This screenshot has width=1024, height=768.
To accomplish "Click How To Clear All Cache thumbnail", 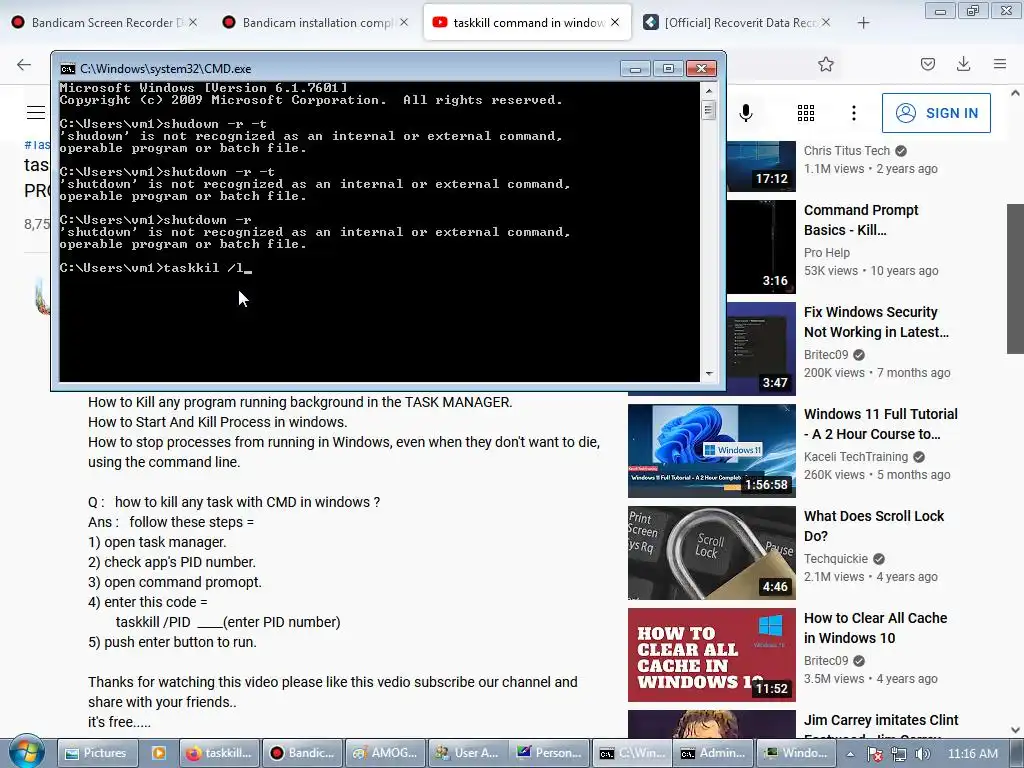I will click(711, 654).
